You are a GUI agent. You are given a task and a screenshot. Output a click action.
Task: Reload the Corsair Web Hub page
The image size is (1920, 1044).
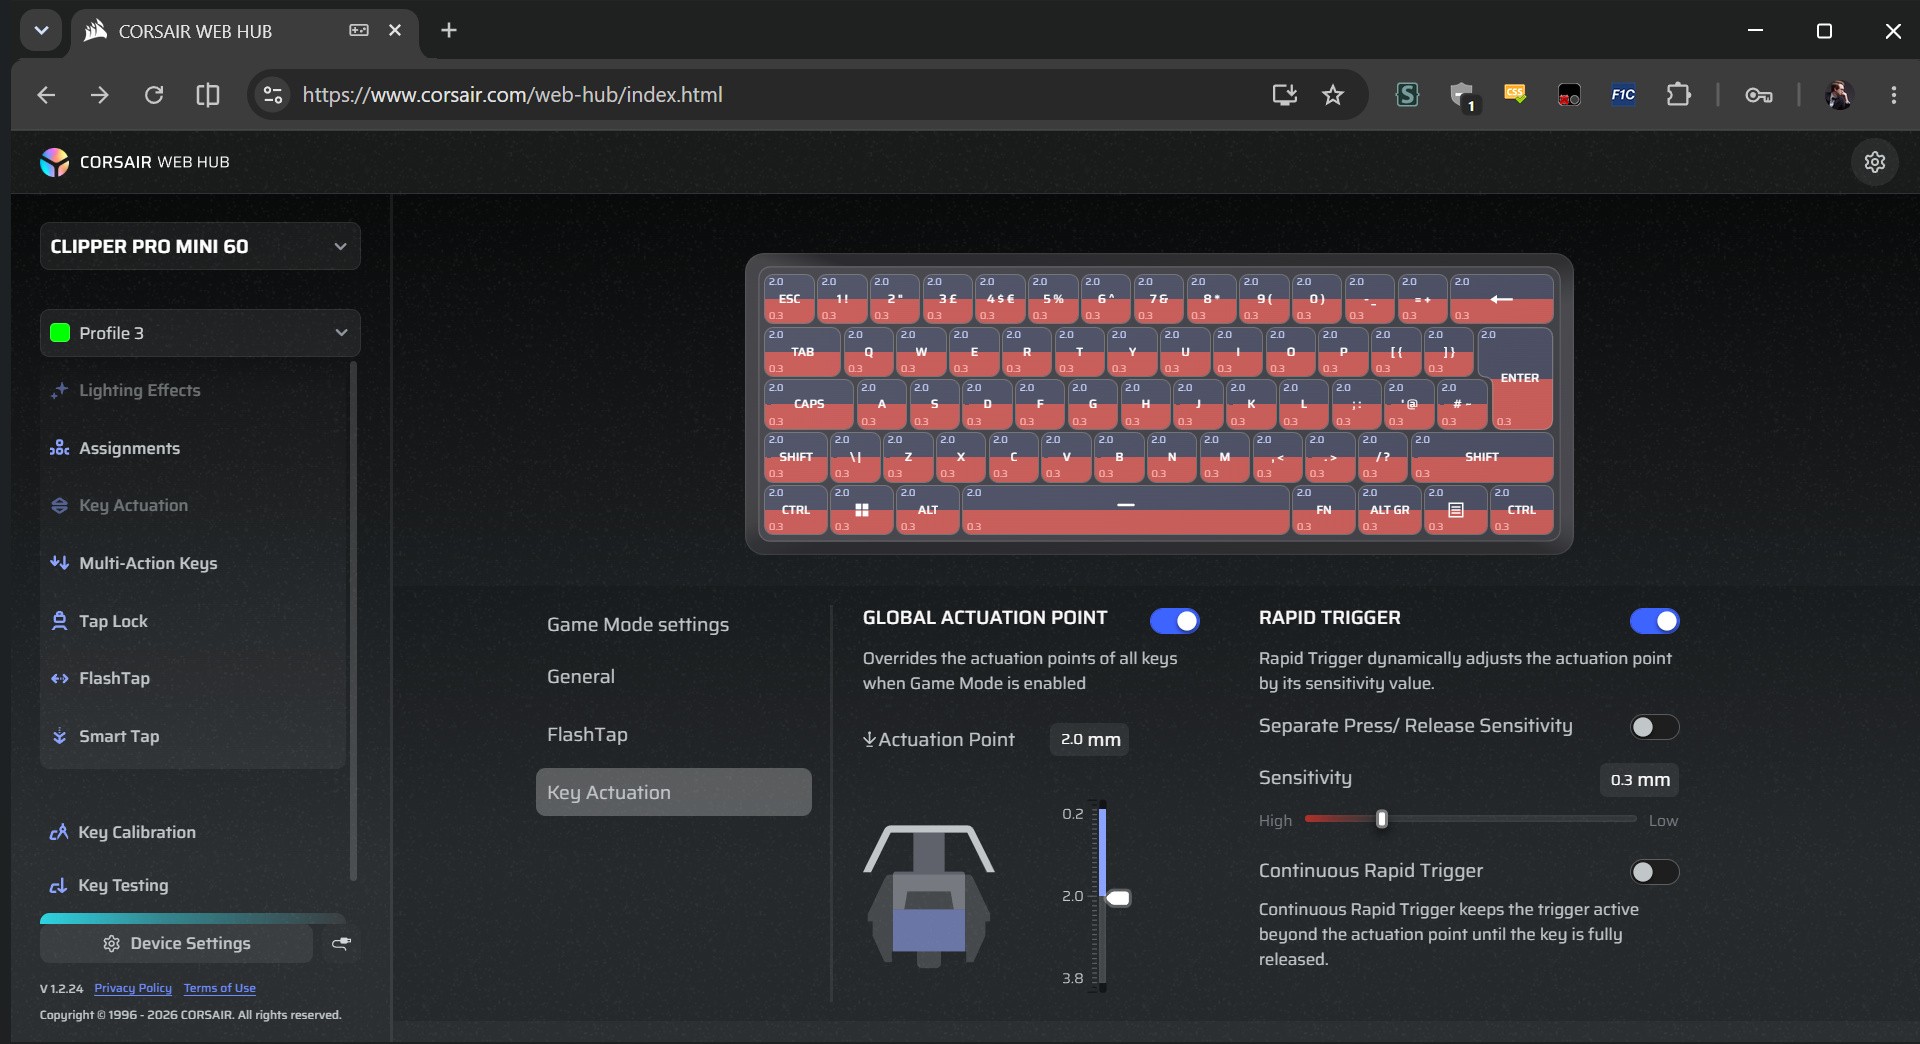point(154,95)
